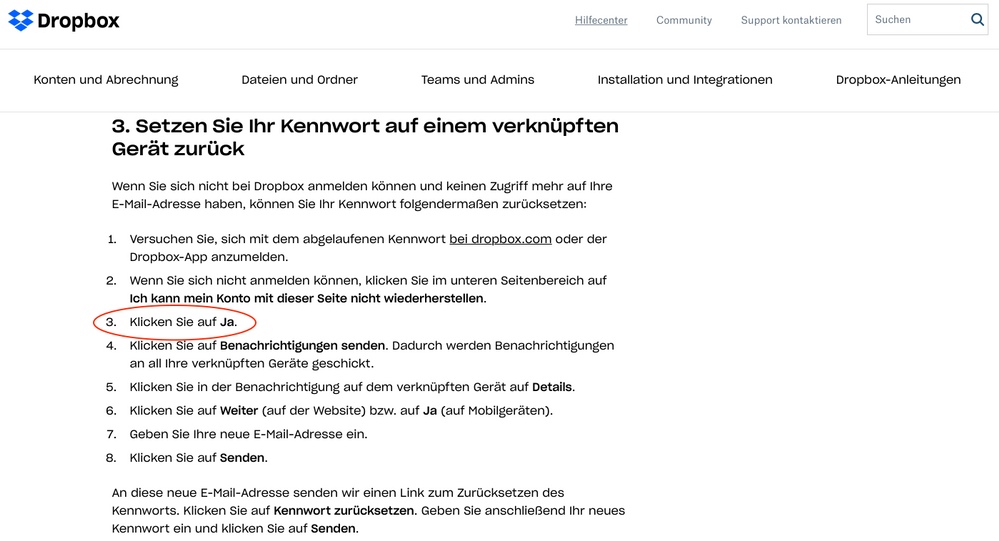
Task: Open the Hilfecenter link
Action: pos(601,20)
